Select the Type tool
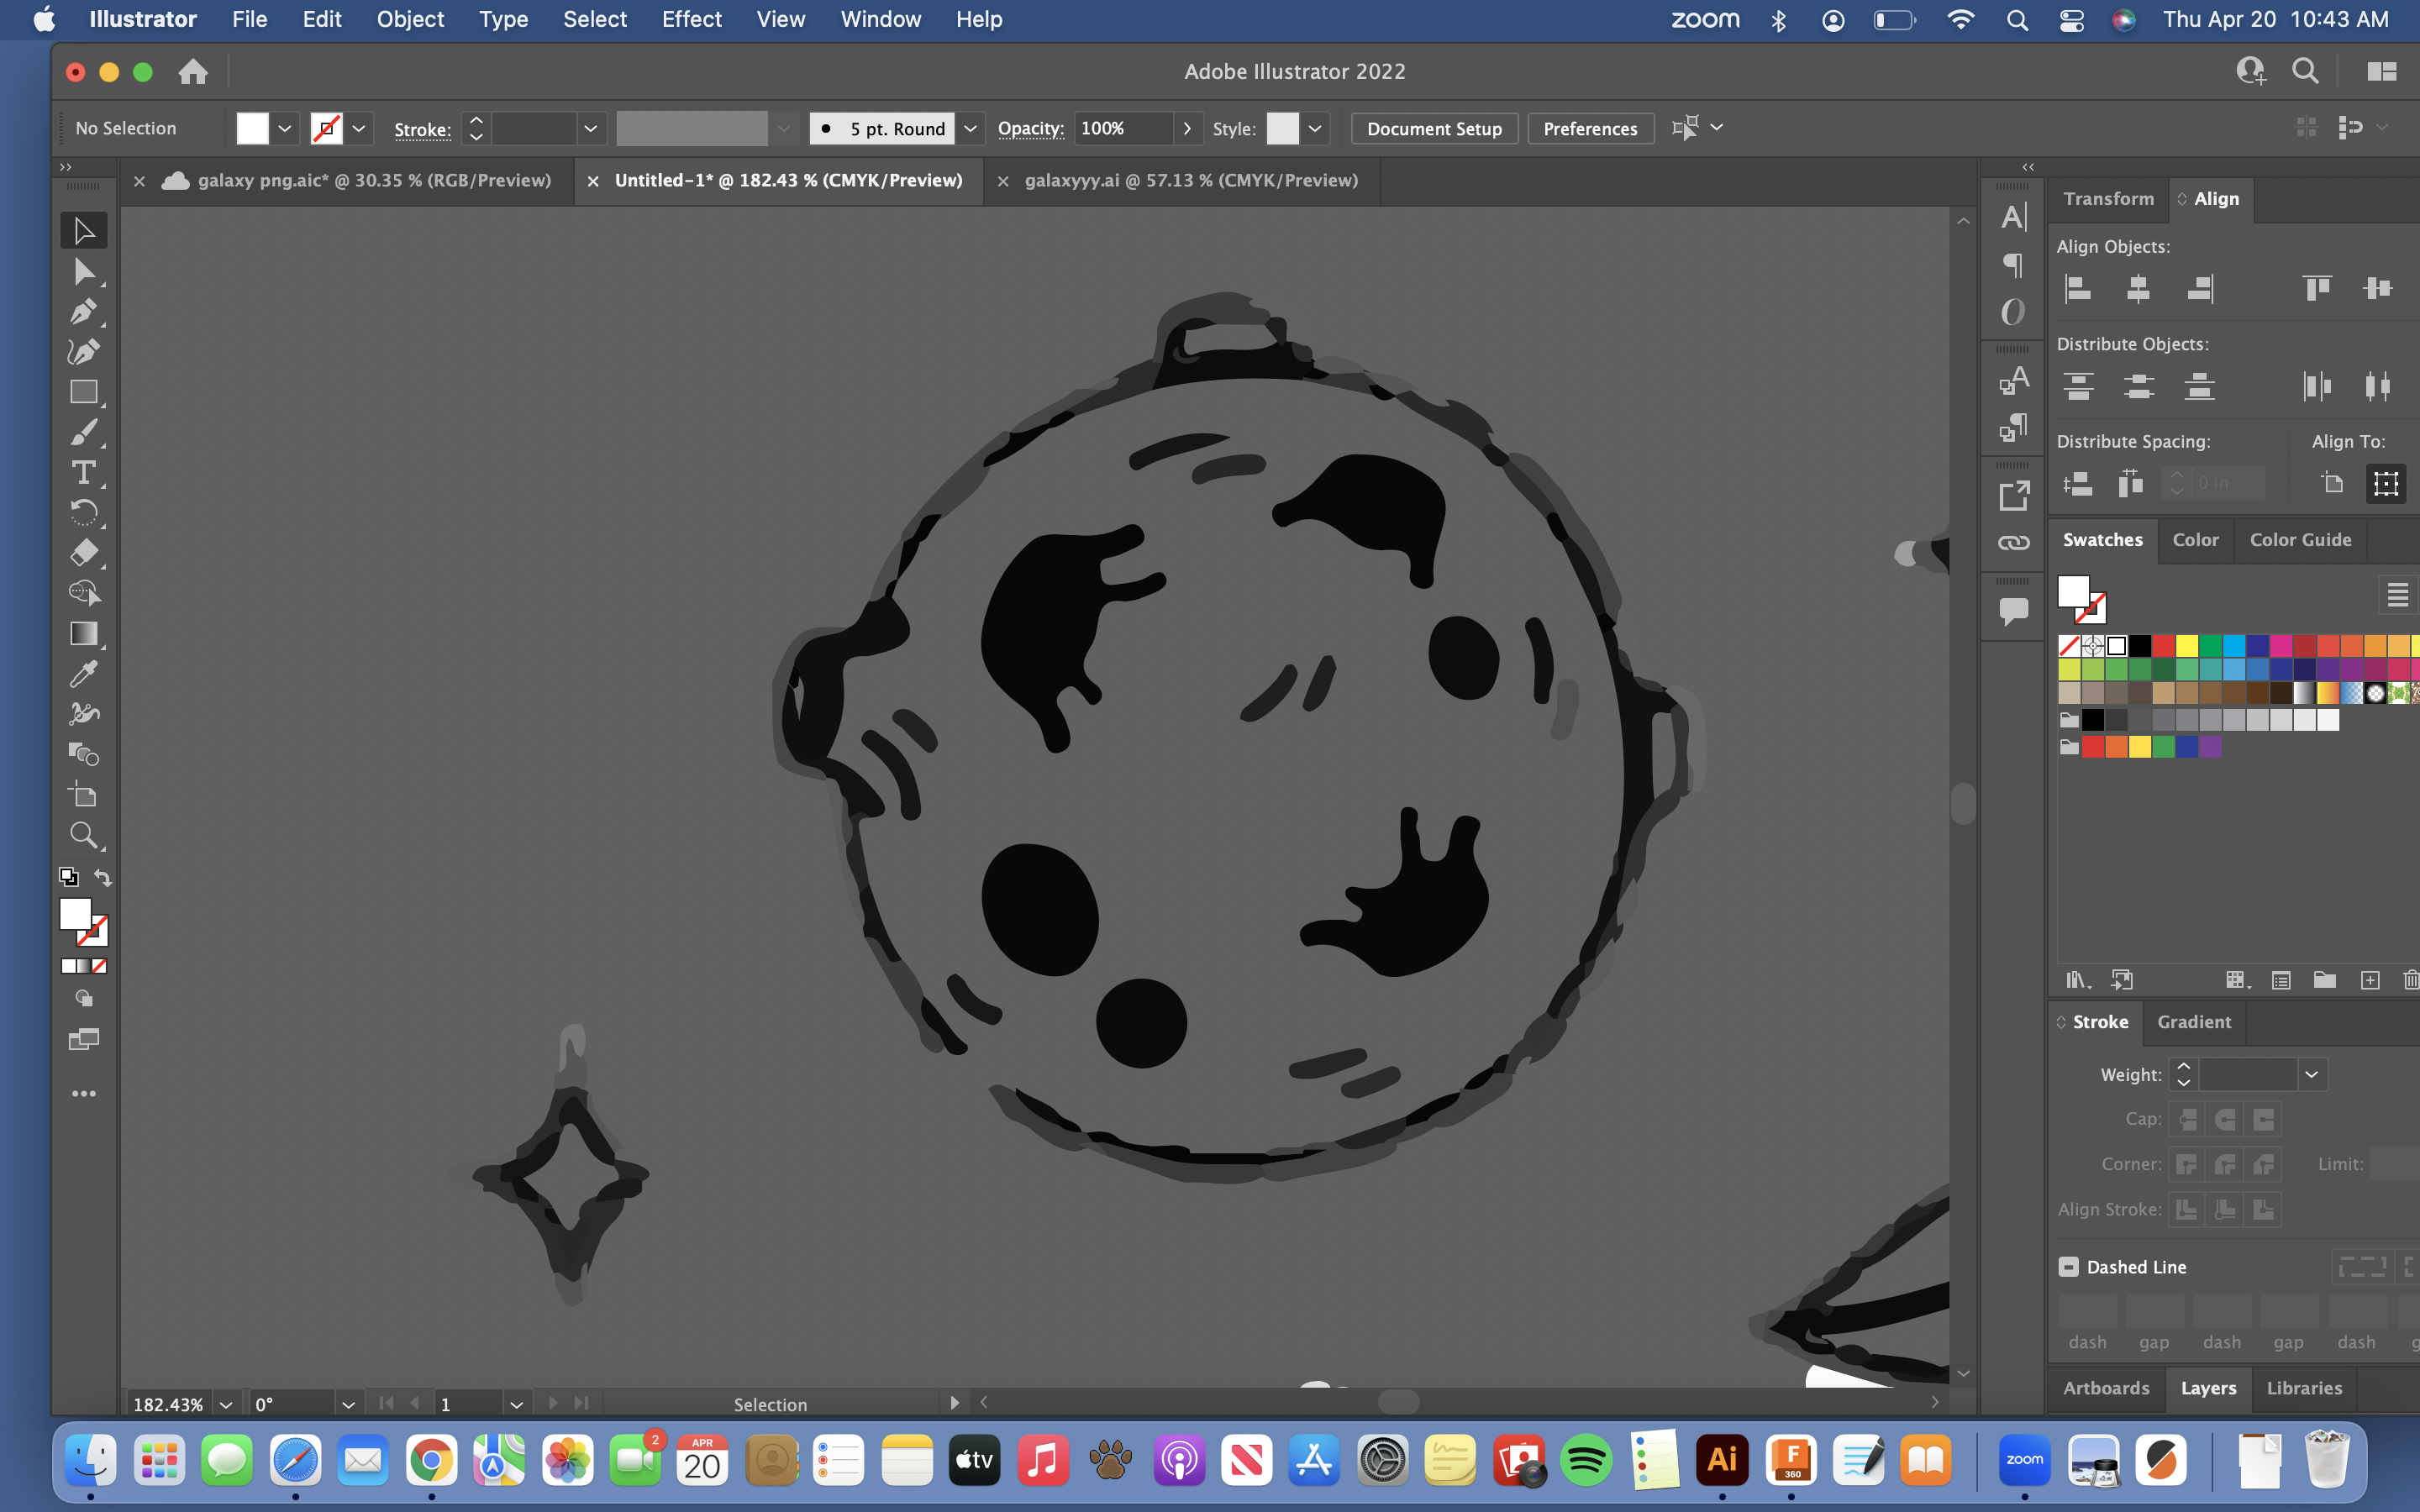The image size is (2420, 1512). coord(82,472)
